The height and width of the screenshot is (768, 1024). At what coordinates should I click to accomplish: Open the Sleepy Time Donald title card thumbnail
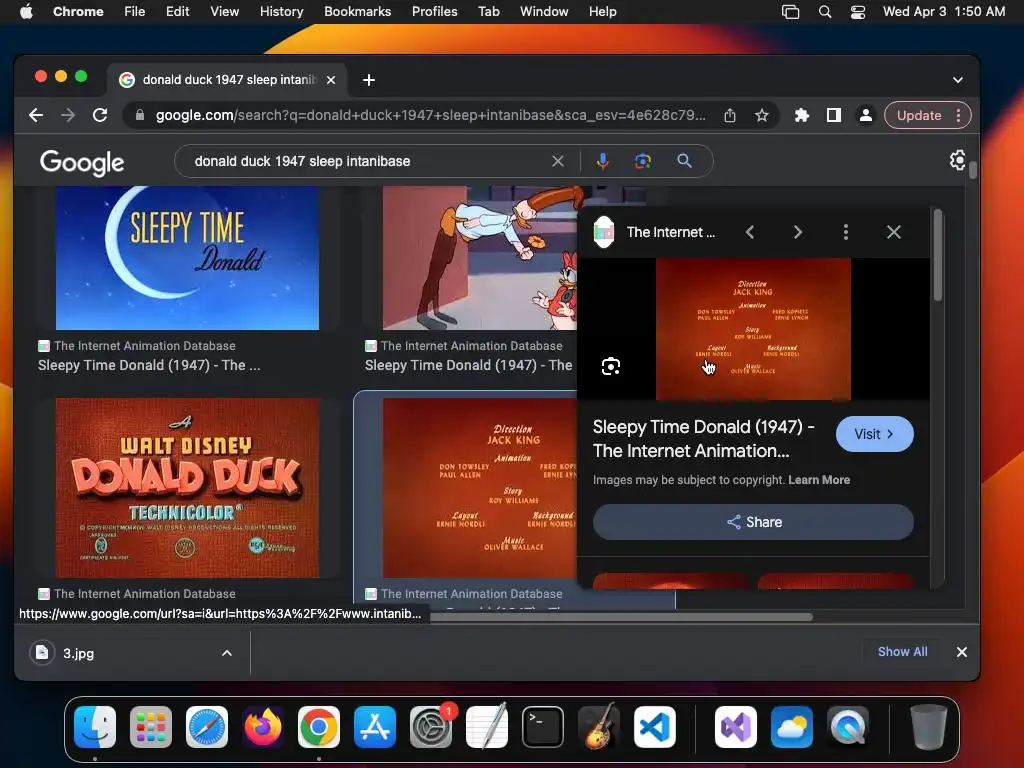point(187,258)
